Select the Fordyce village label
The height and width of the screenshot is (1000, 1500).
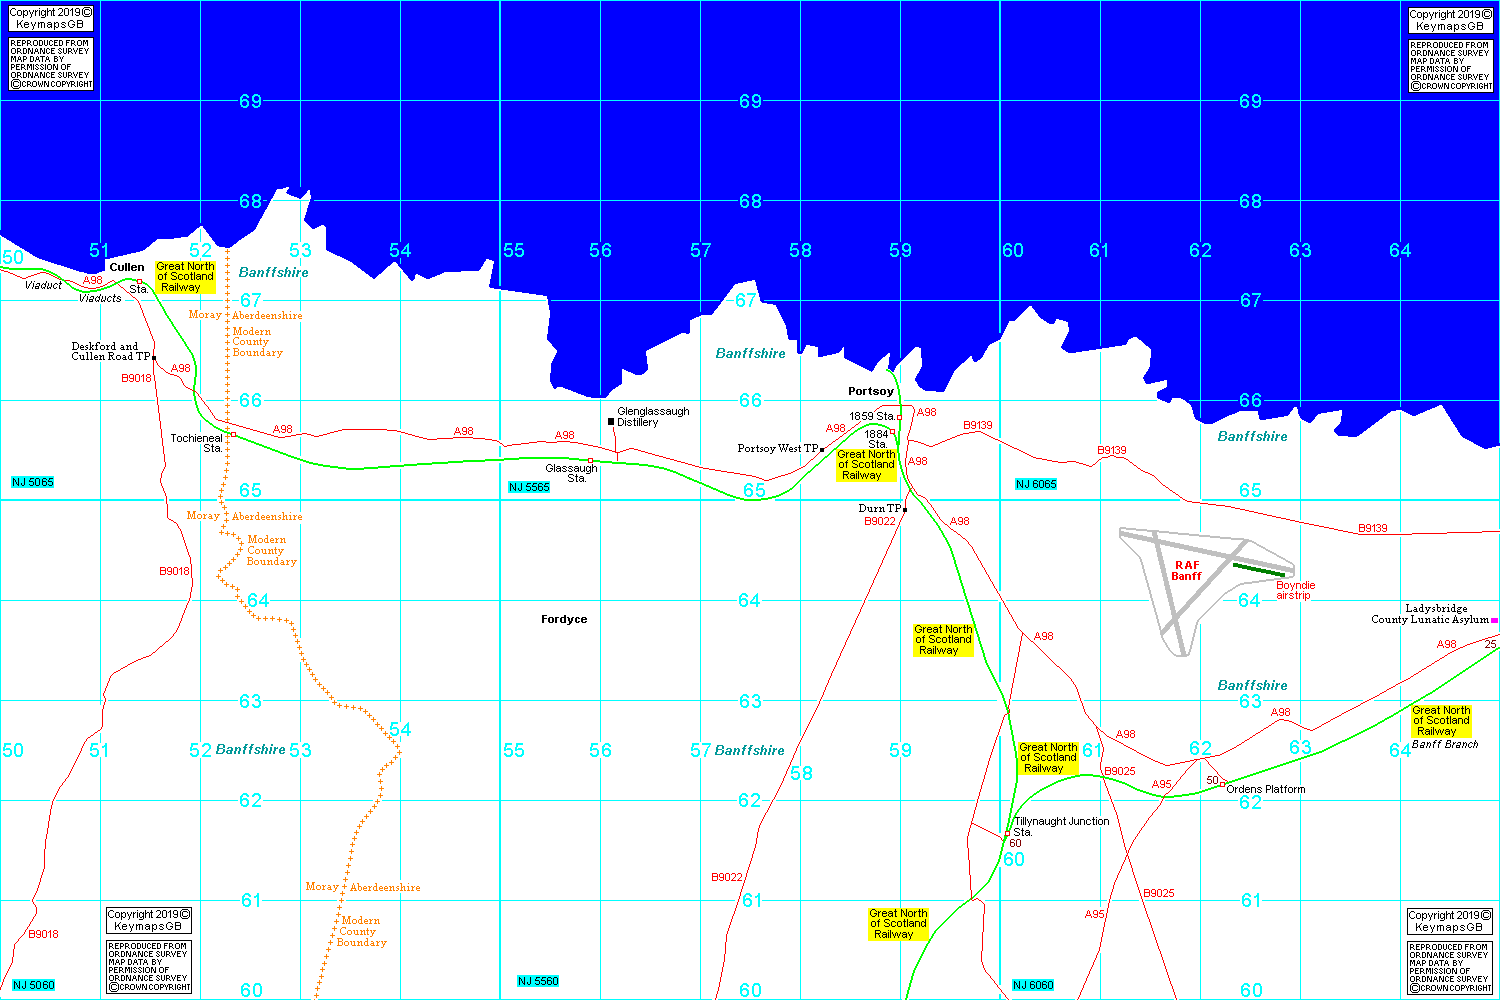pyautogui.click(x=564, y=619)
